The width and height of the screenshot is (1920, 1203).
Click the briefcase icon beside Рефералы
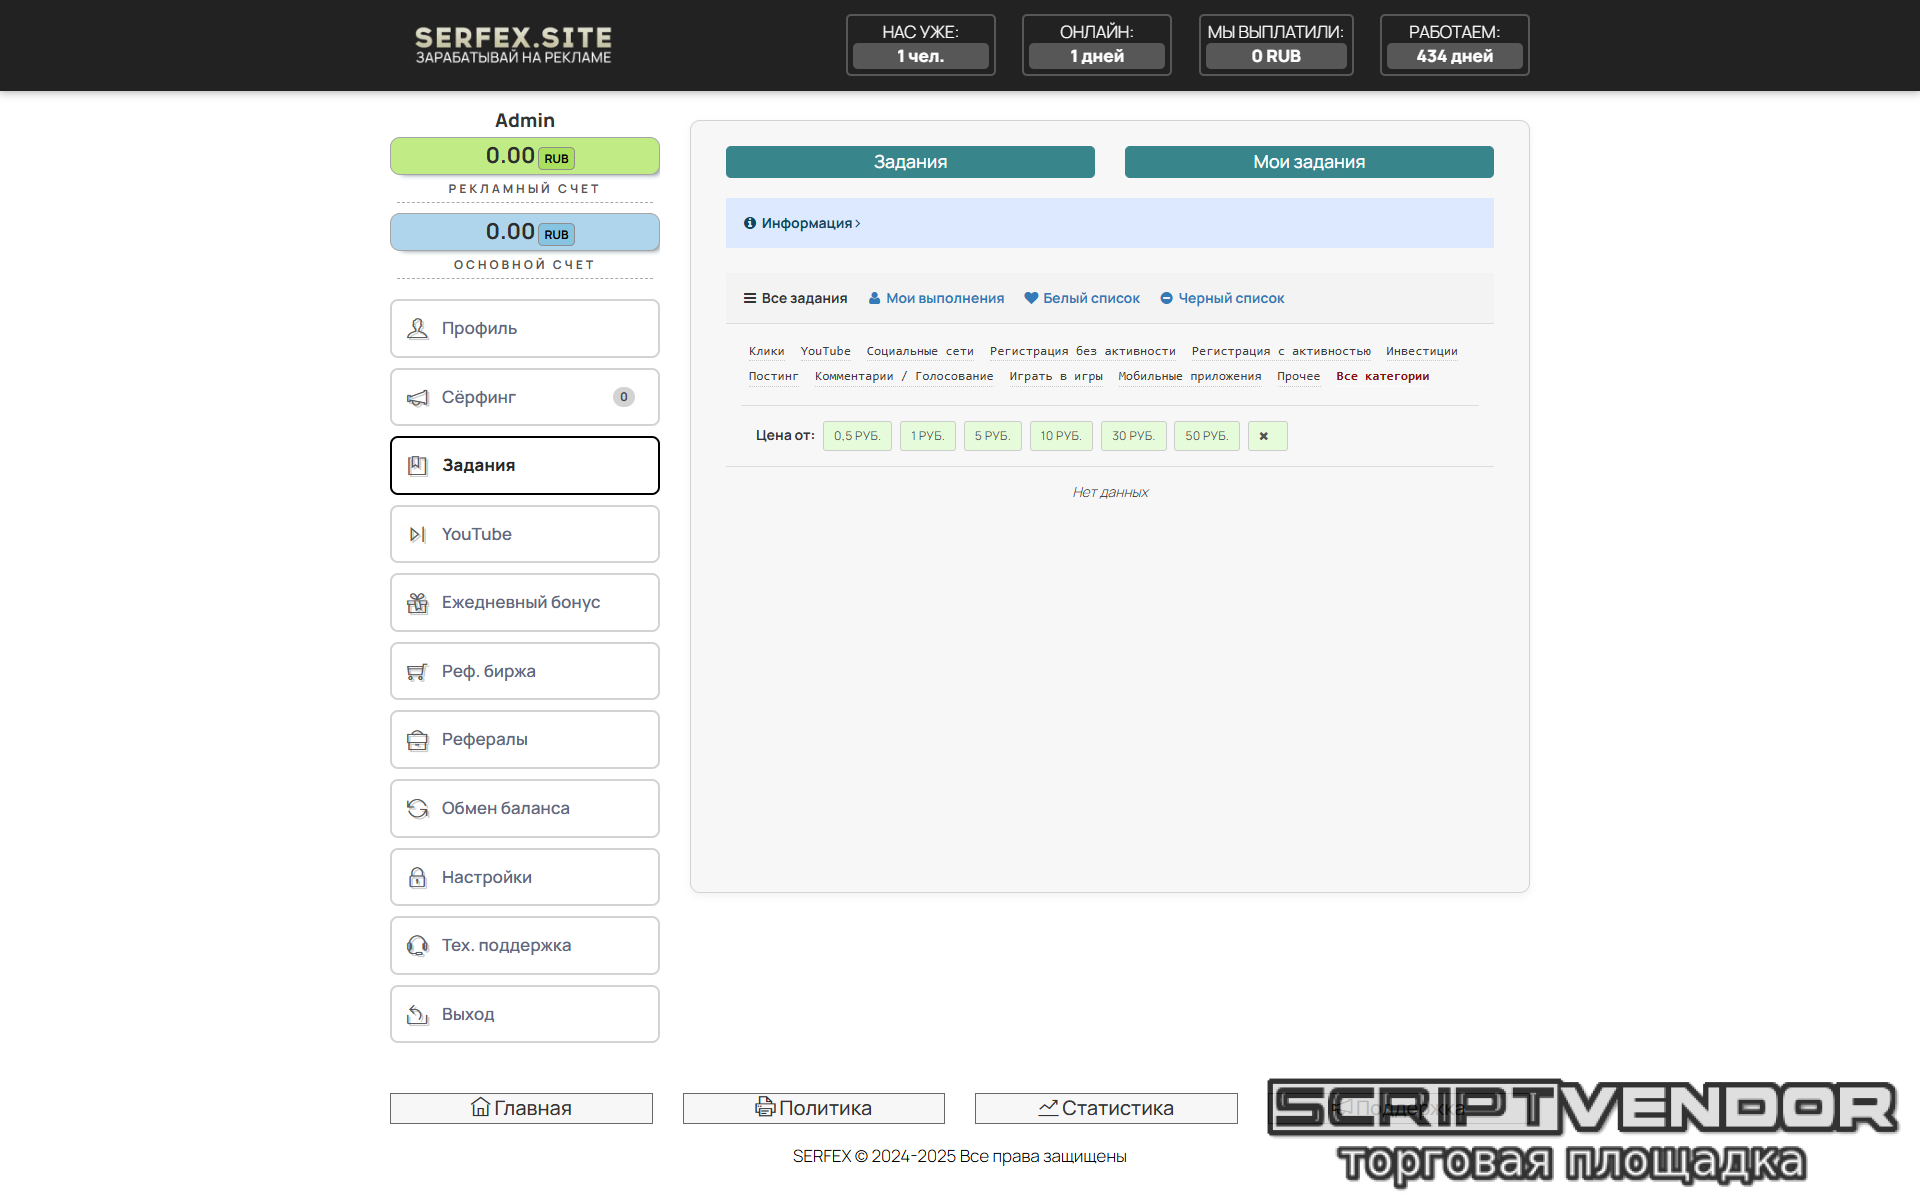(417, 740)
